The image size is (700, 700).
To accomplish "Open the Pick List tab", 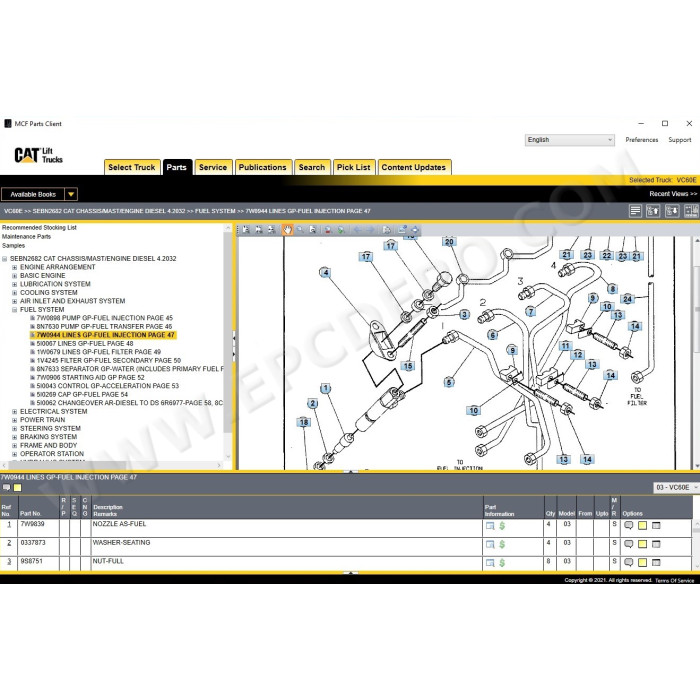I will coord(354,167).
